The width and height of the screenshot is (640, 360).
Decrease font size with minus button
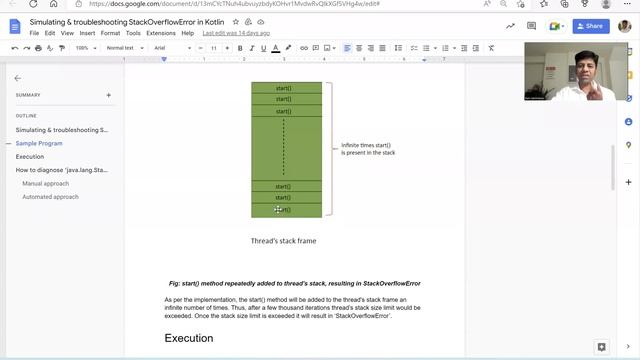click(x=200, y=48)
